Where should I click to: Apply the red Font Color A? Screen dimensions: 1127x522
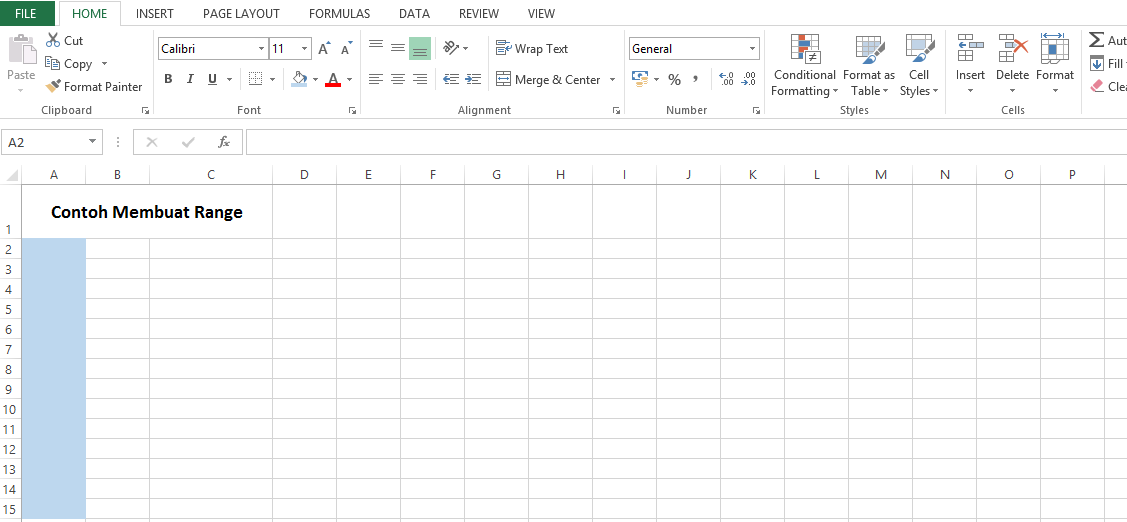[x=333, y=79]
